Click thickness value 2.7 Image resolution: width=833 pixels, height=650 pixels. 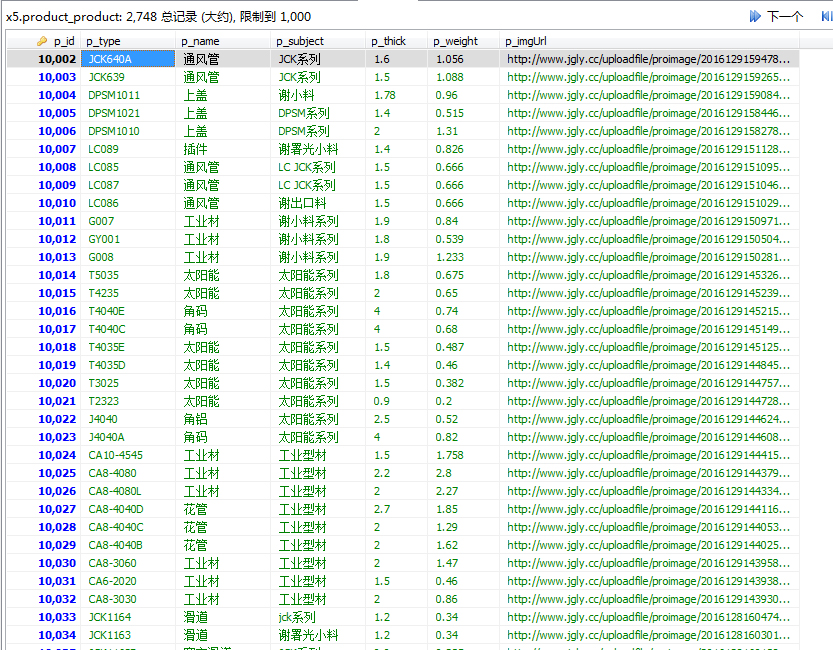396,509
